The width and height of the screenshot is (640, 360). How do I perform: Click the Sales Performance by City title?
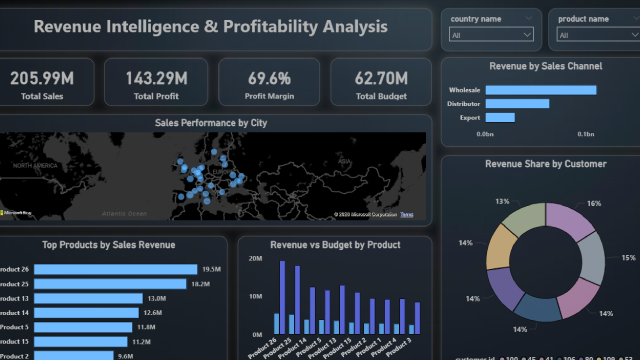tap(211, 123)
